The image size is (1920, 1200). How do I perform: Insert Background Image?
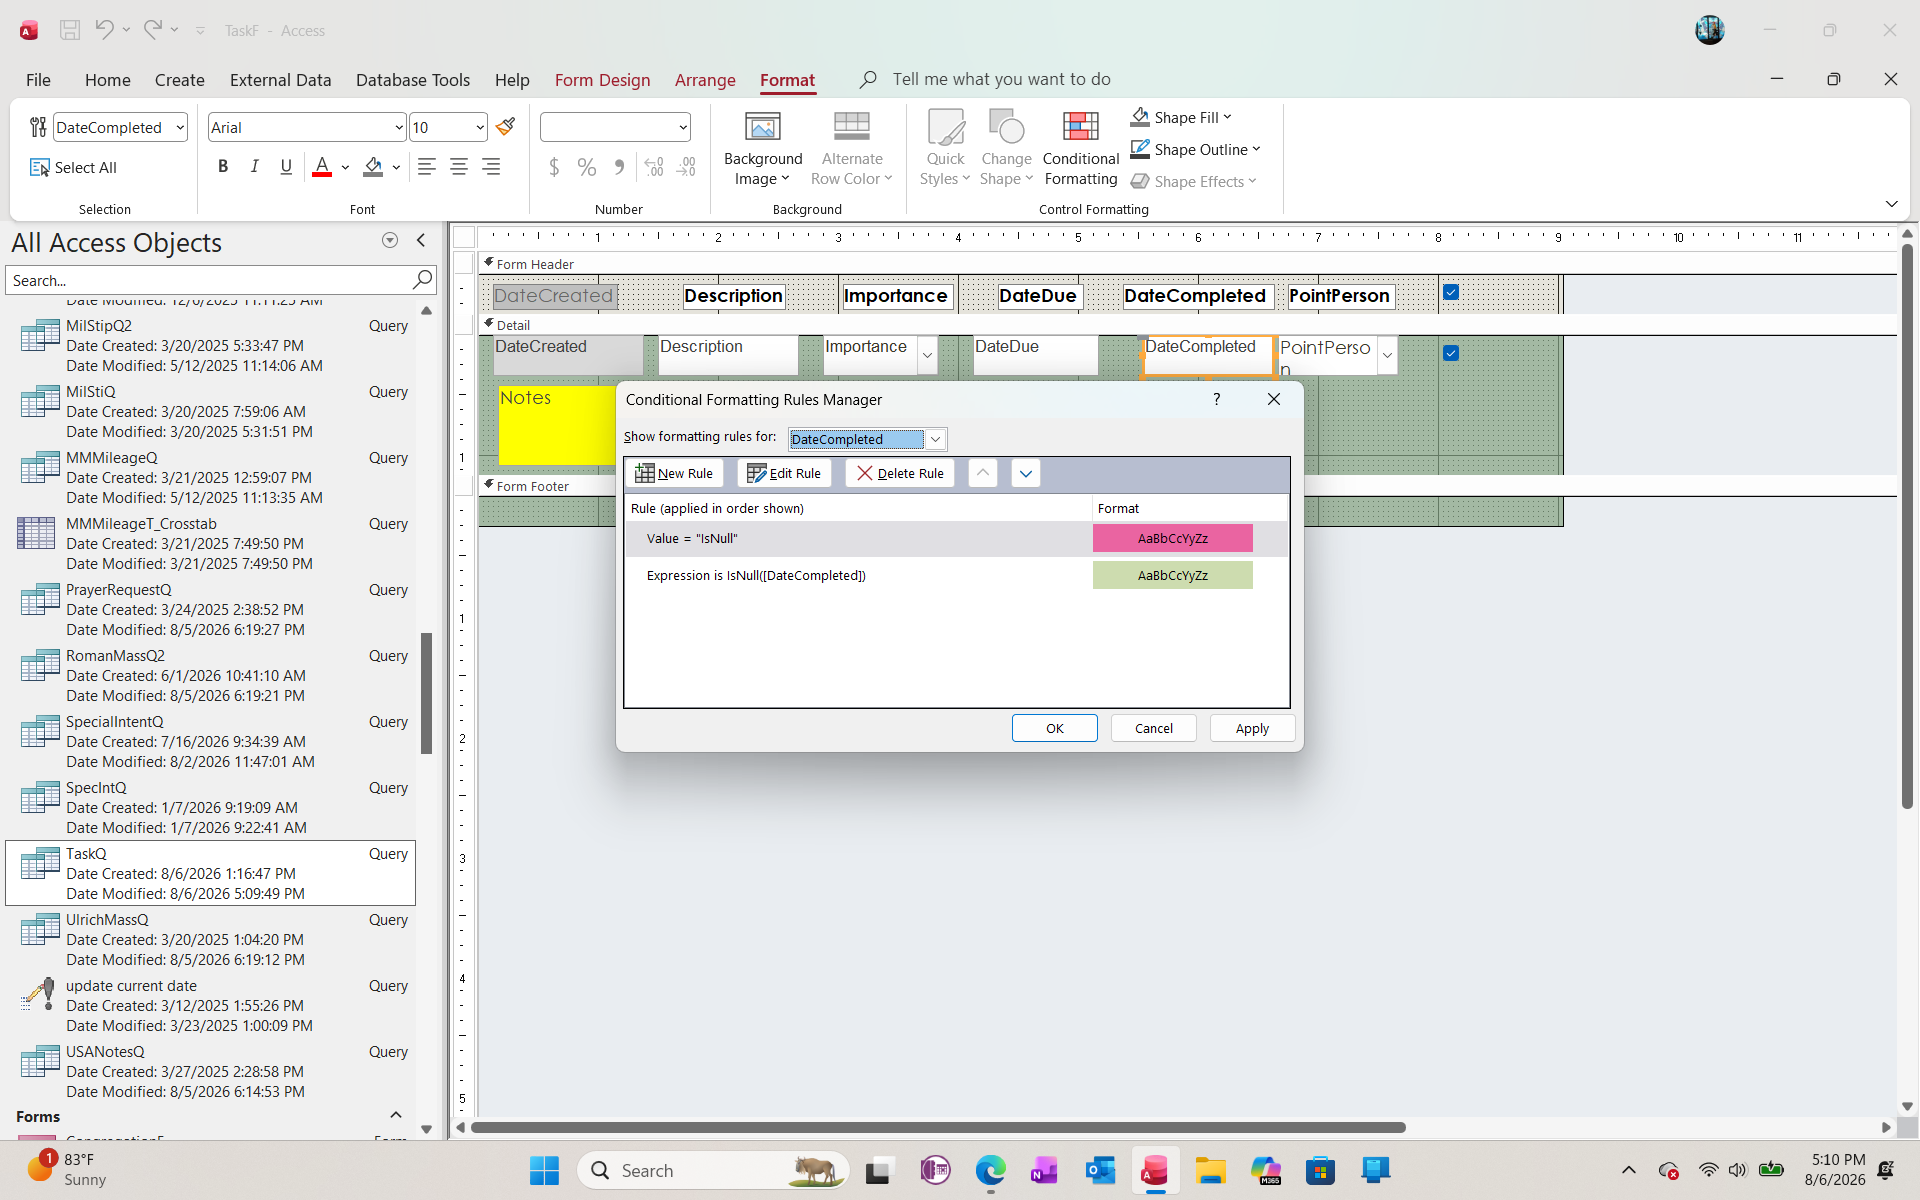point(763,148)
